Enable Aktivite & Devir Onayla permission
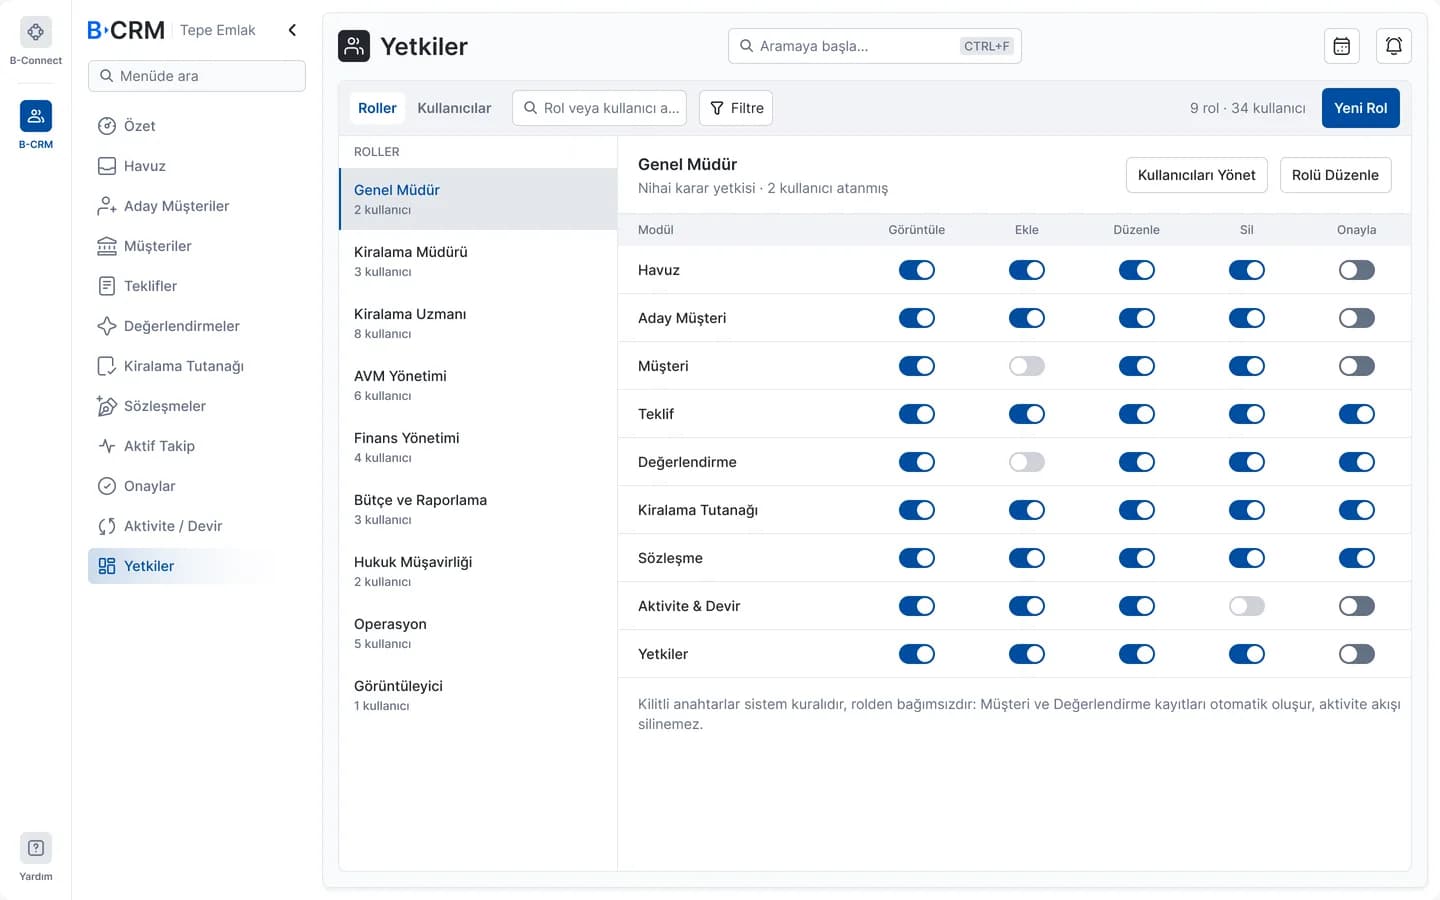Image resolution: width=1440 pixels, height=900 pixels. [x=1357, y=606]
